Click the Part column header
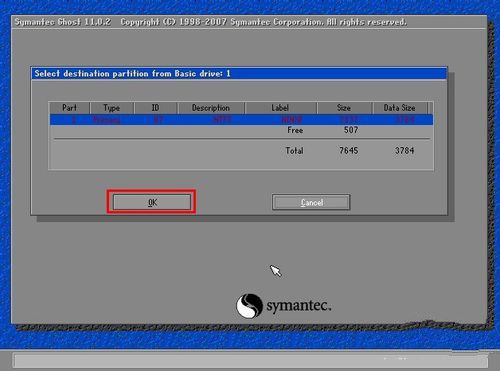 click(x=69, y=108)
